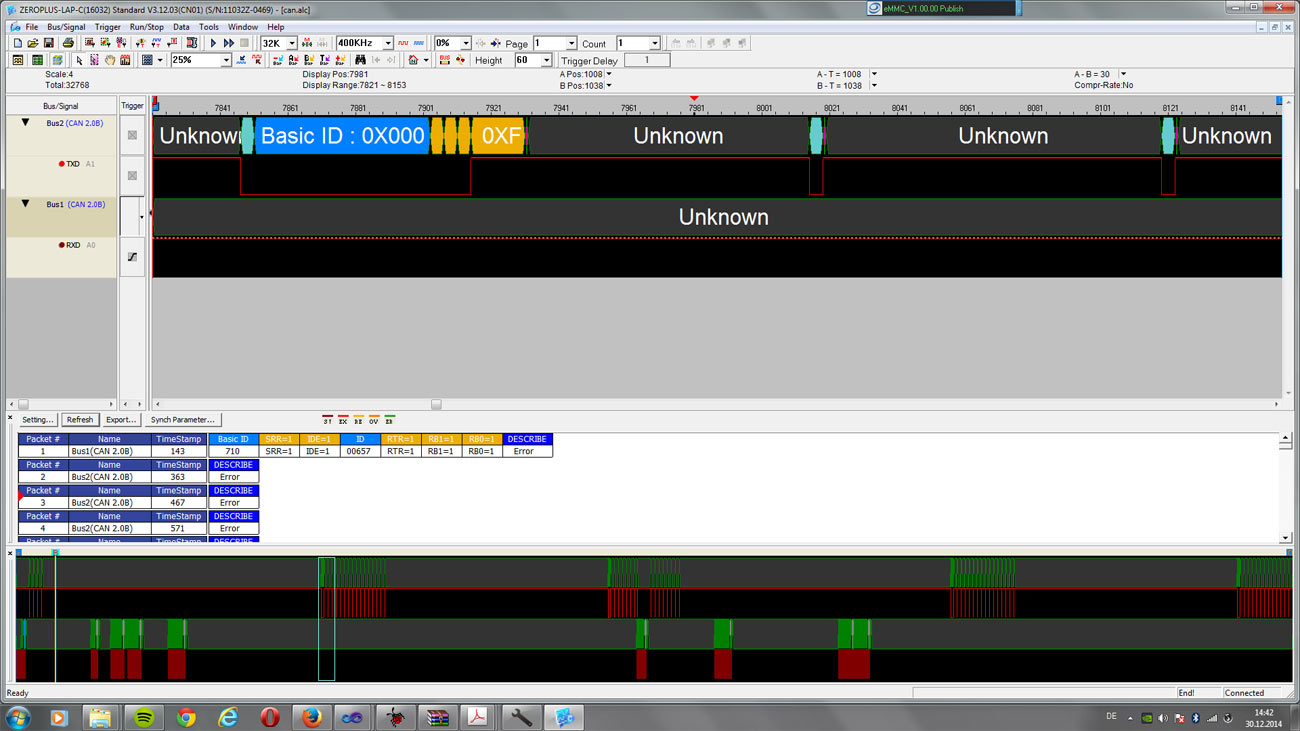The image size is (1300, 731).
Task: Click the Refresh button
Action: pyautogui.click(x=80, y=420)
